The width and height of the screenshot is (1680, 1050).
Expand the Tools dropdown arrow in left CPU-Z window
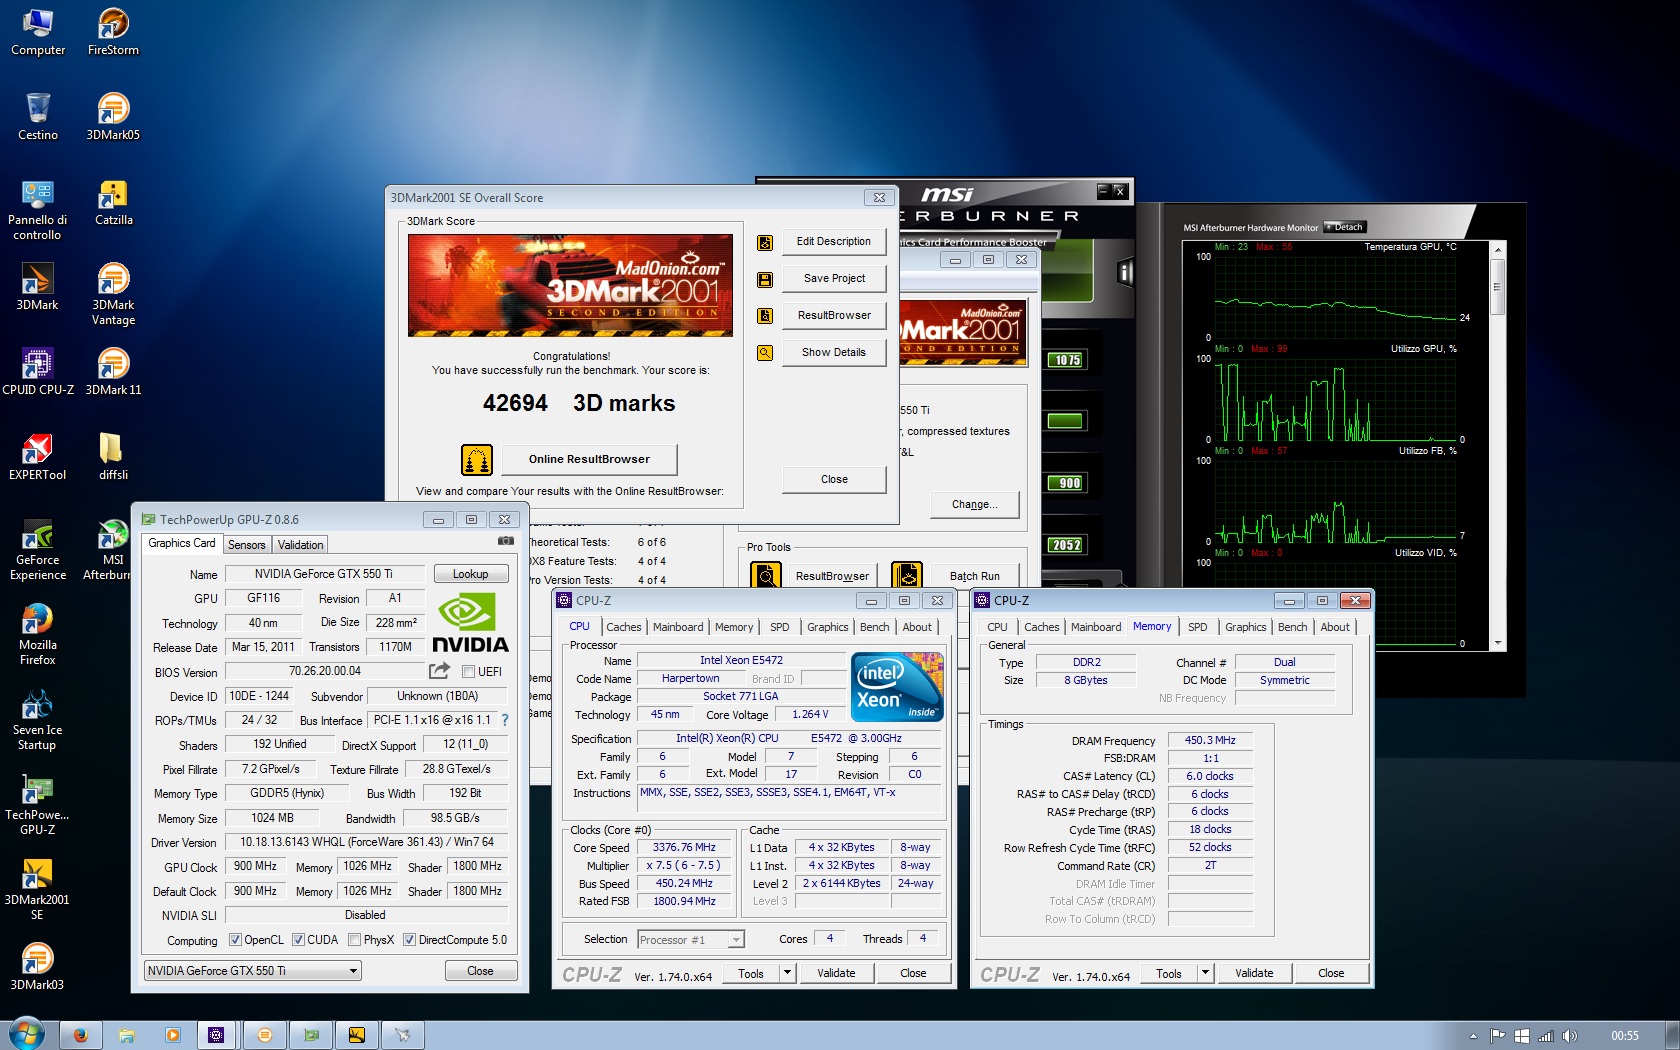[787, 973]
